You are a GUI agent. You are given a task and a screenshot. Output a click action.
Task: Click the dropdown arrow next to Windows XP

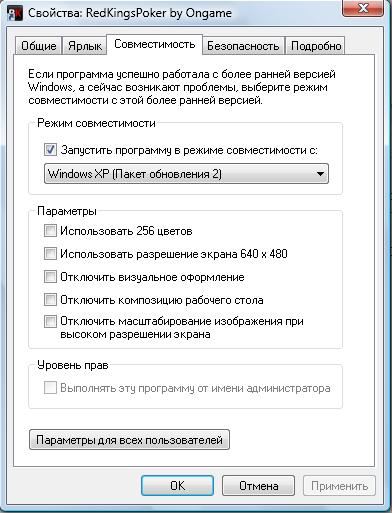click(x=320, y=174)
